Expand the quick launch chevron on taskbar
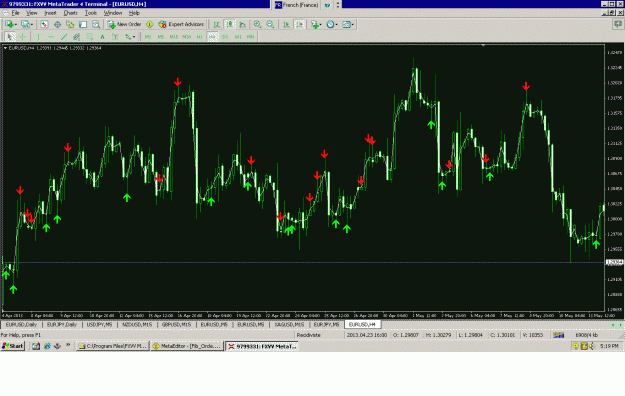The height and width of the screenshot is (396, 625). (x=68, y=345)
